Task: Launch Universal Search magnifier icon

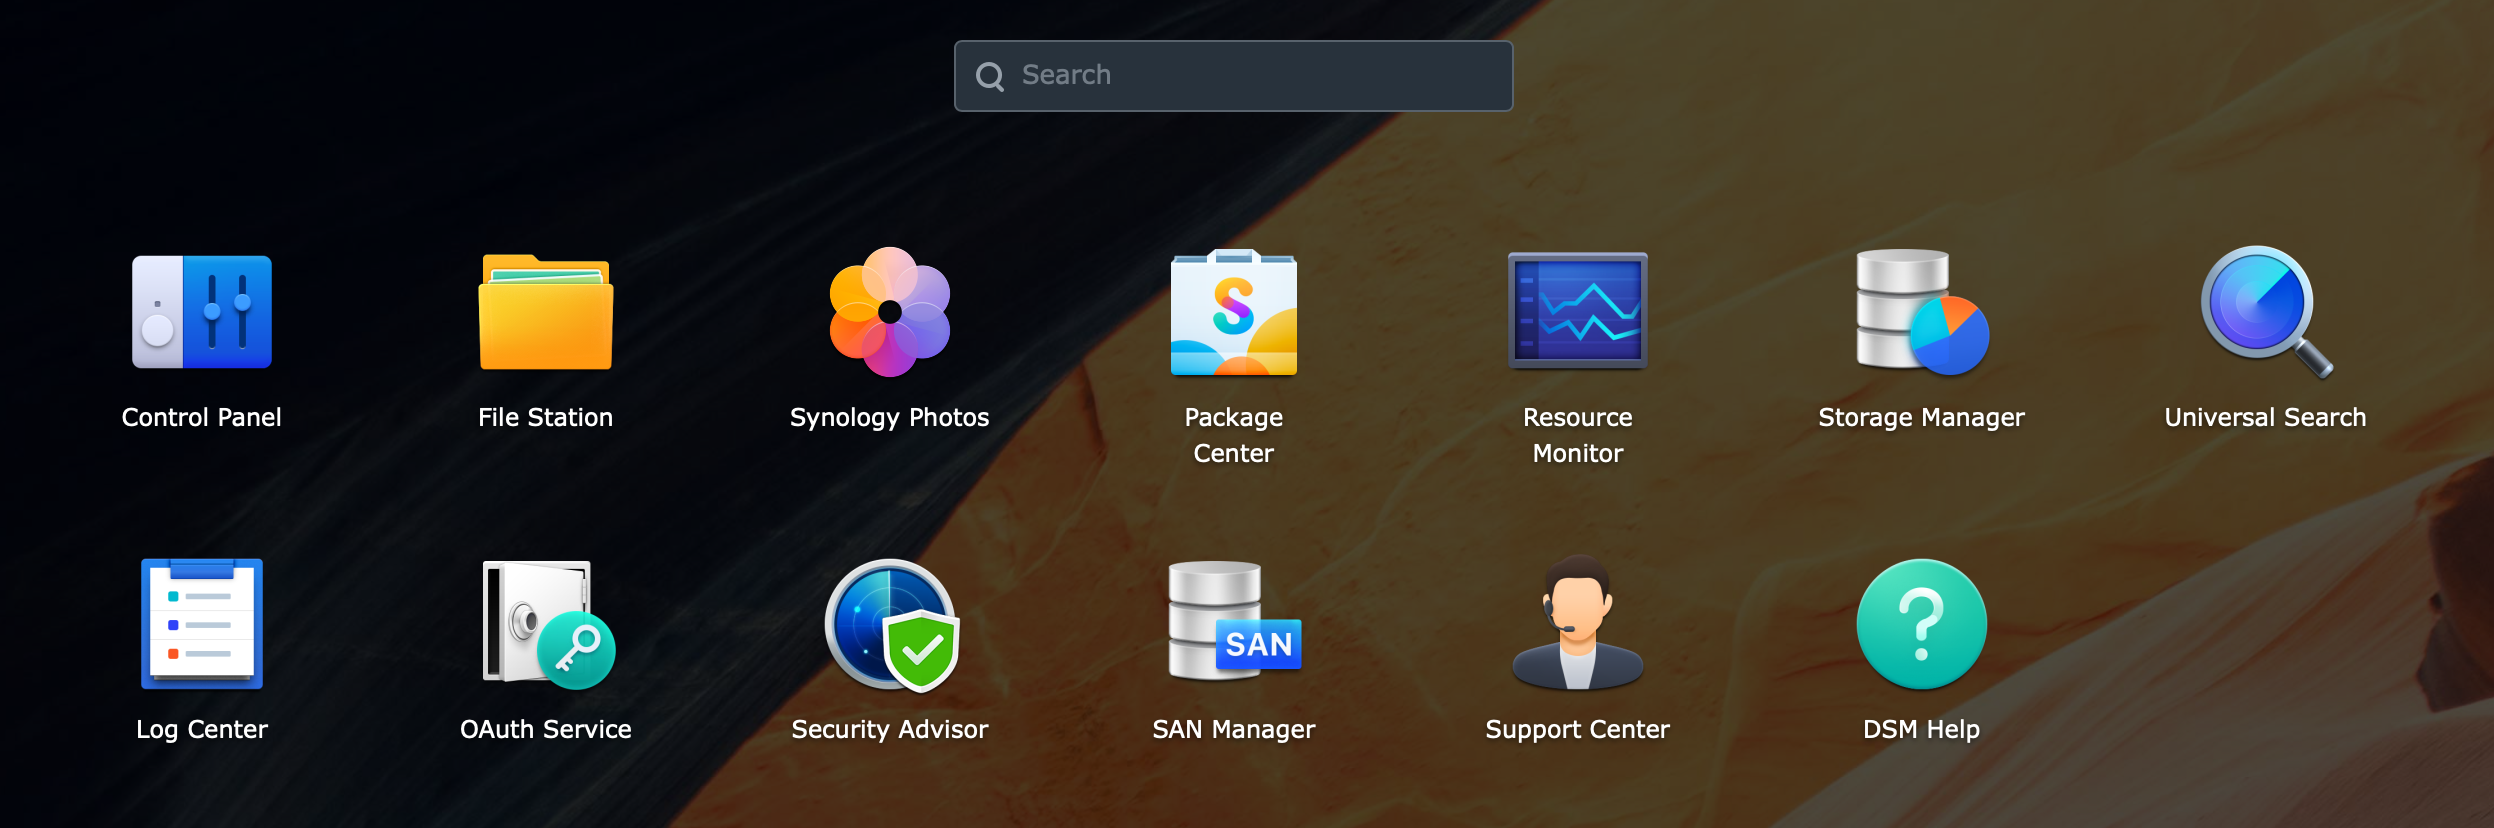Action: click(x=2266, y=312)
